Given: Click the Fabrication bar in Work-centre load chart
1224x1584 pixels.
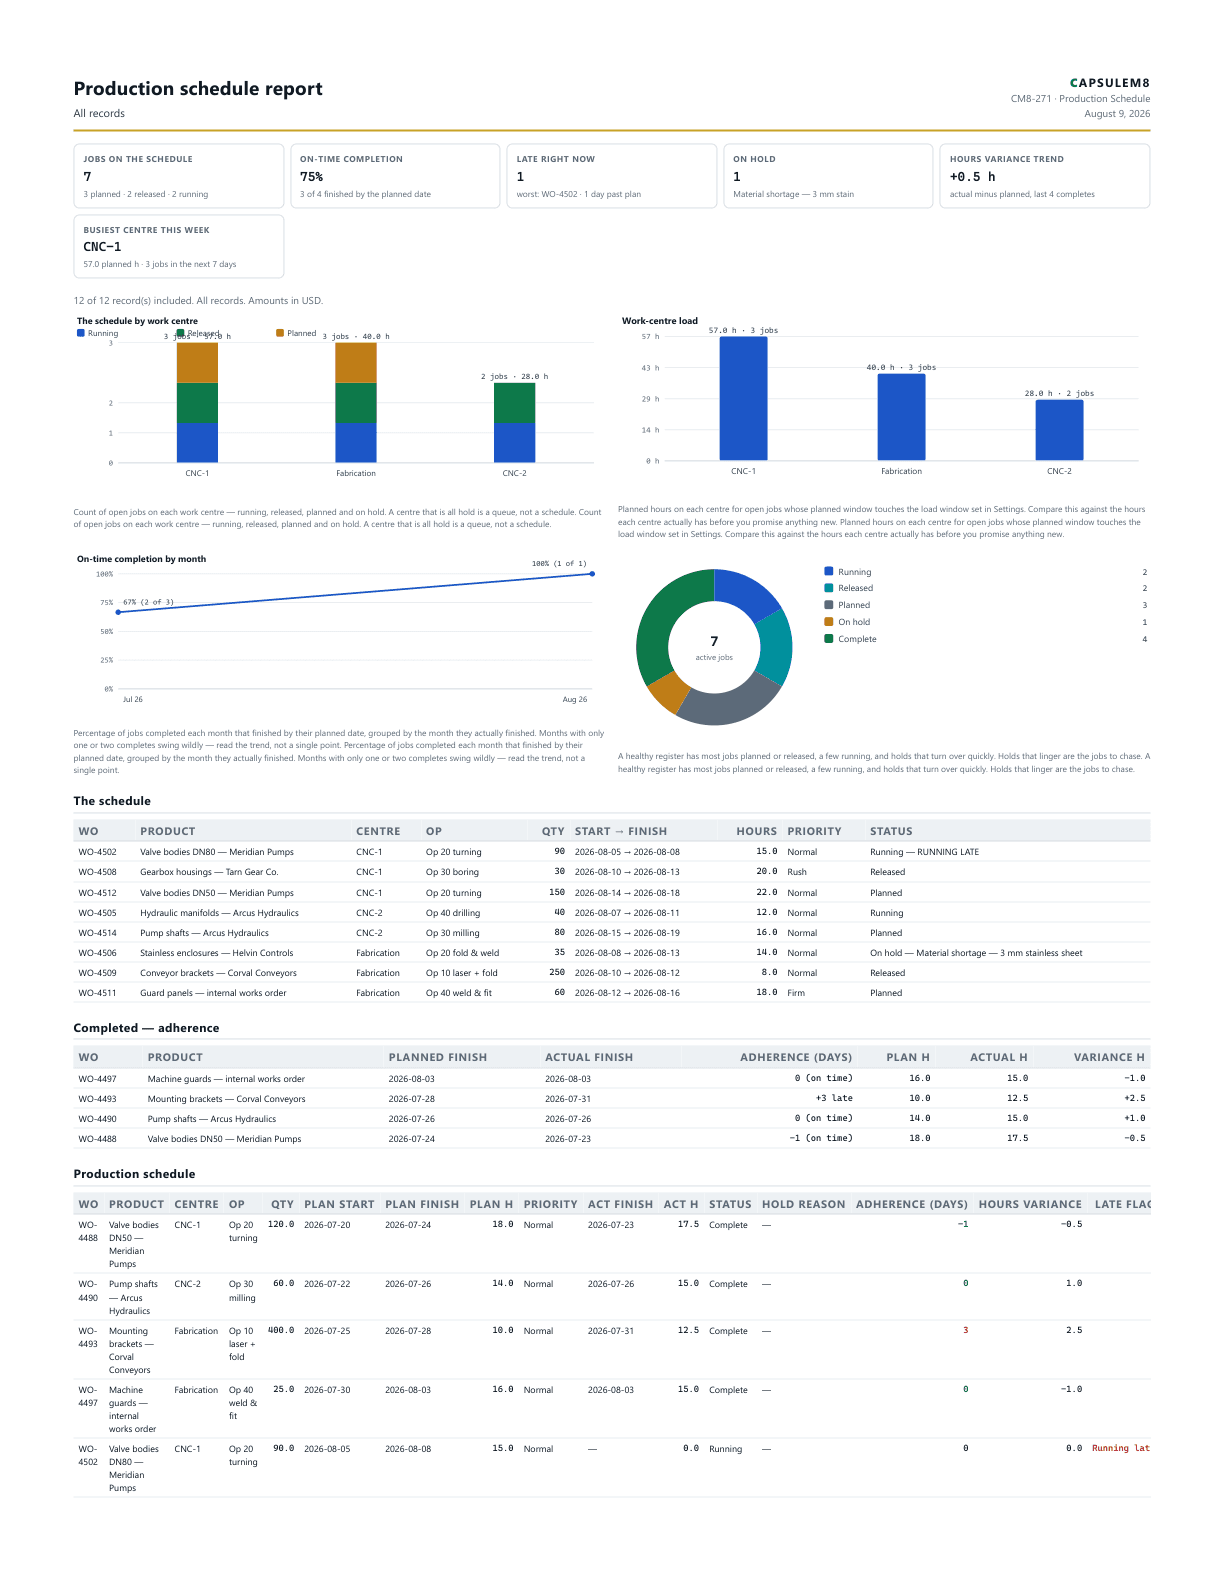Looking at the screenshot, I should pos(901,417).
